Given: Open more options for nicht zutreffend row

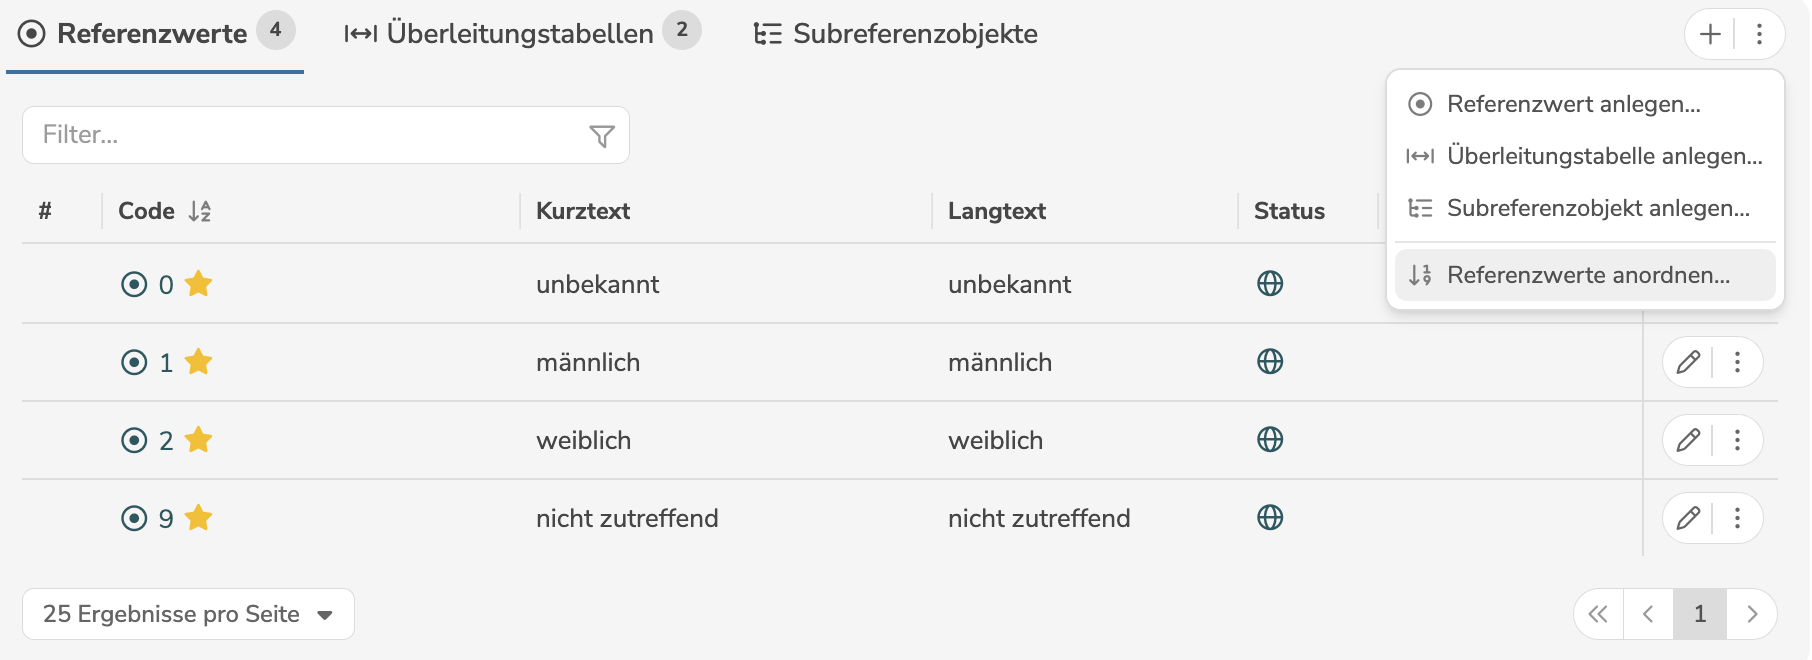Looking at the screenshot, I should tap(1737, 518).
